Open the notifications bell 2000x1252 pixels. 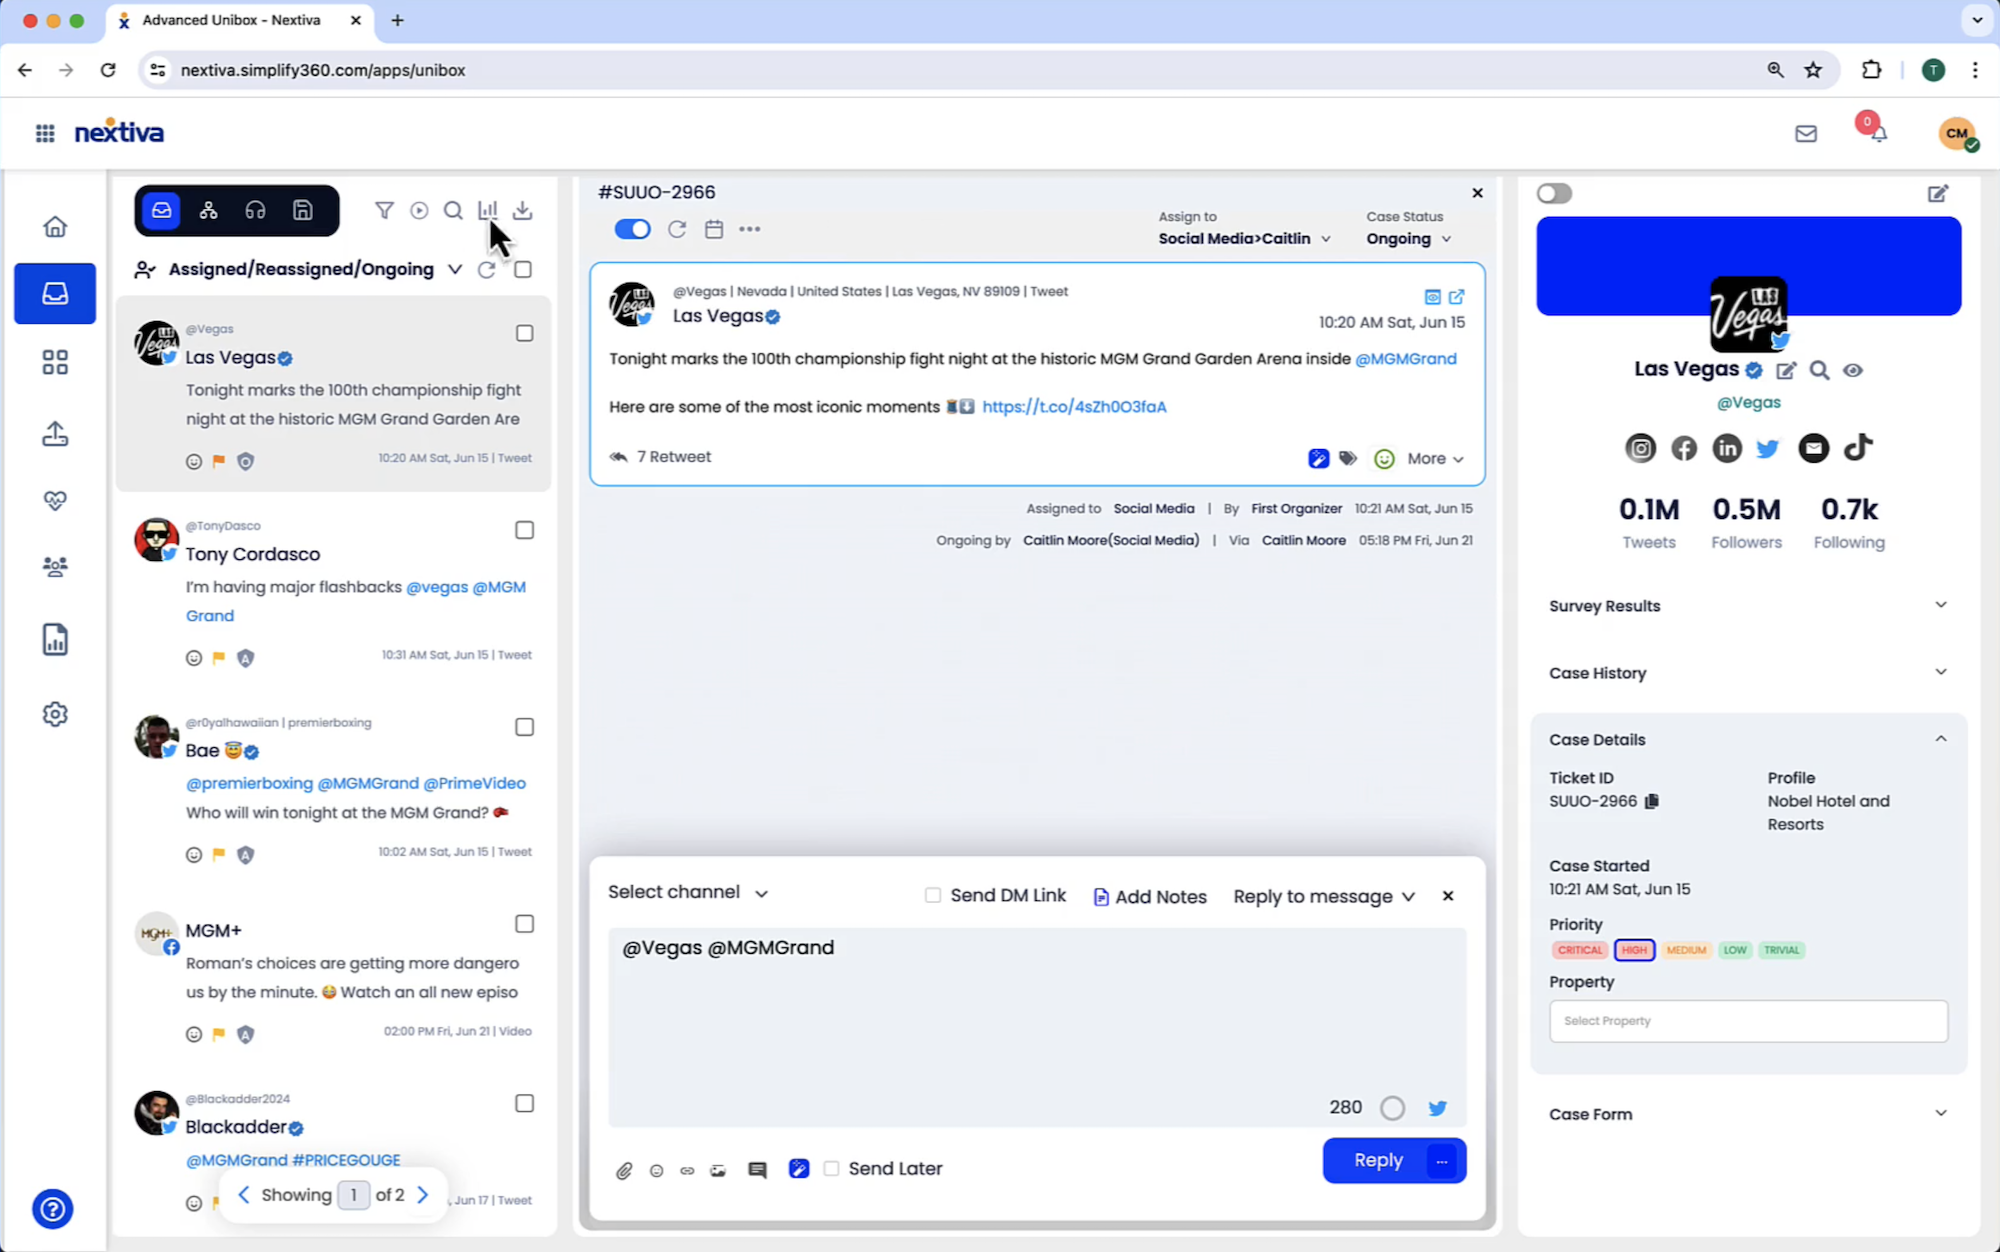(x=1879, y=133)
